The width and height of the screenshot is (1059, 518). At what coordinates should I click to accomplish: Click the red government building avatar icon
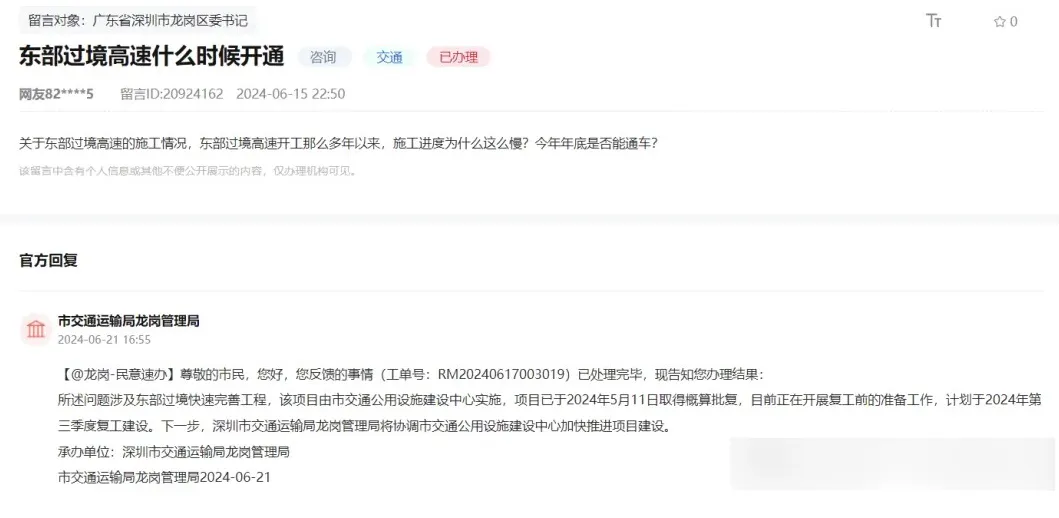[36, 330]
